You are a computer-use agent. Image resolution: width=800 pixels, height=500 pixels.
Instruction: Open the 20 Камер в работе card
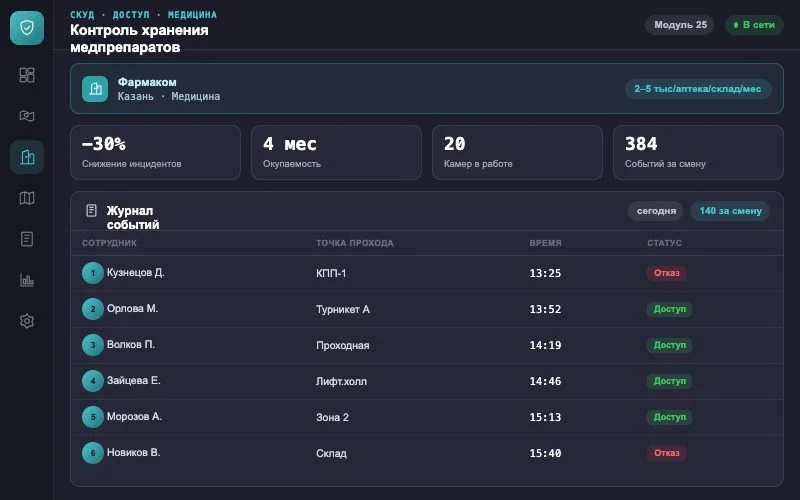(x=517, y=153)
